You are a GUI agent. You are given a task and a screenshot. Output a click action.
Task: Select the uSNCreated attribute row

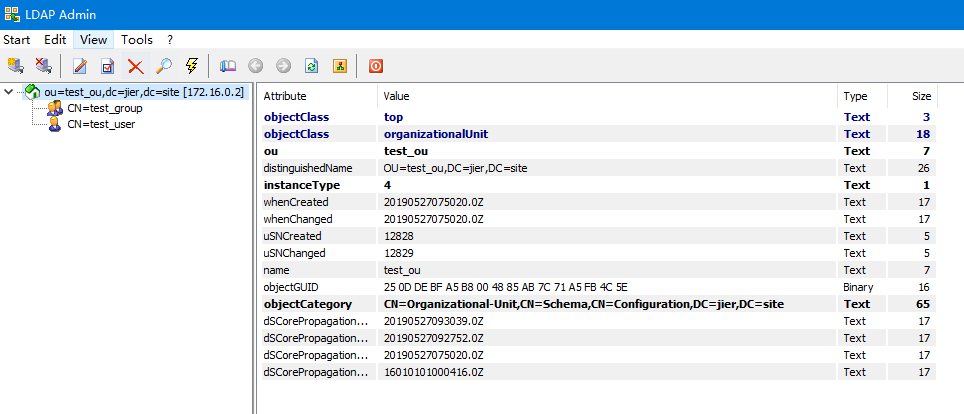coord(599,236)
